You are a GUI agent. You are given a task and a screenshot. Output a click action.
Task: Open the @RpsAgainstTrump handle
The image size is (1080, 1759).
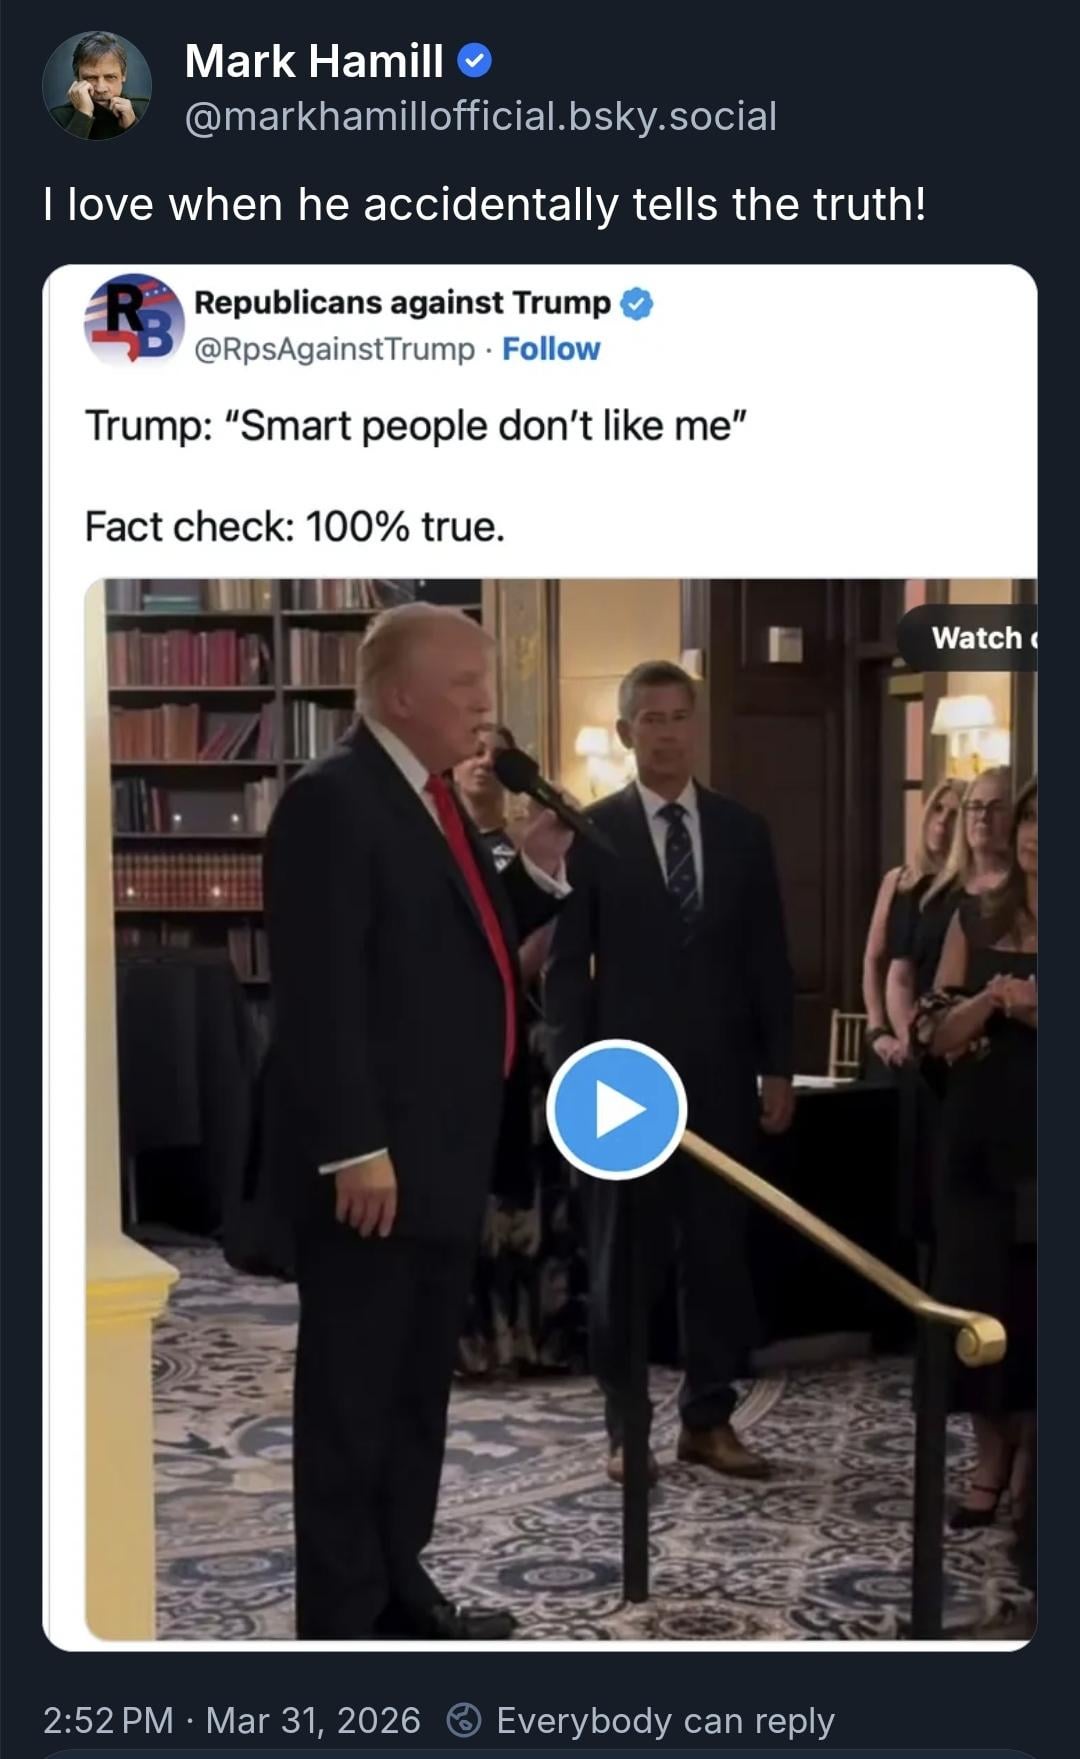[334, 349]
